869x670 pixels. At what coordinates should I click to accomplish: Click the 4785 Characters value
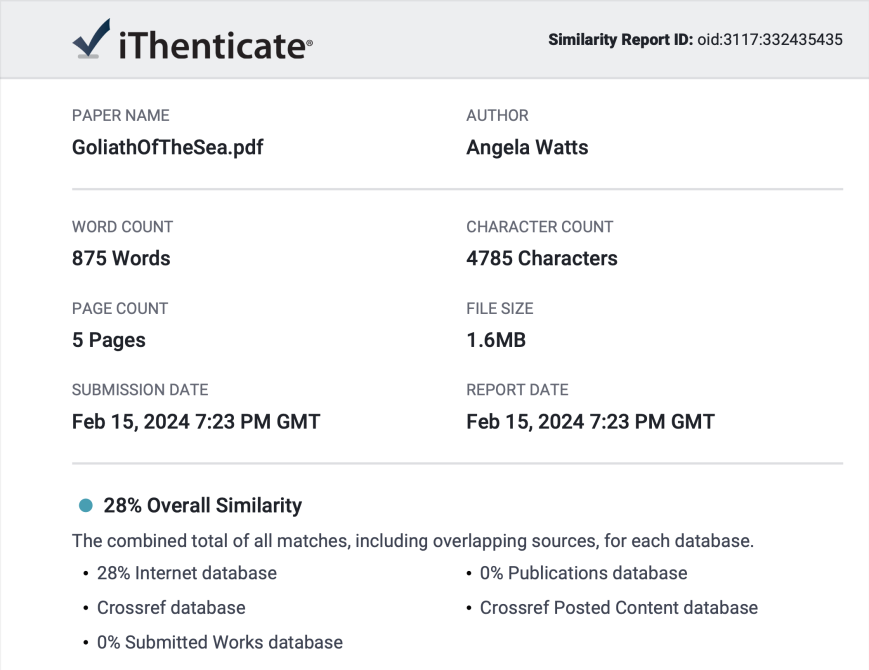[541, 258]
